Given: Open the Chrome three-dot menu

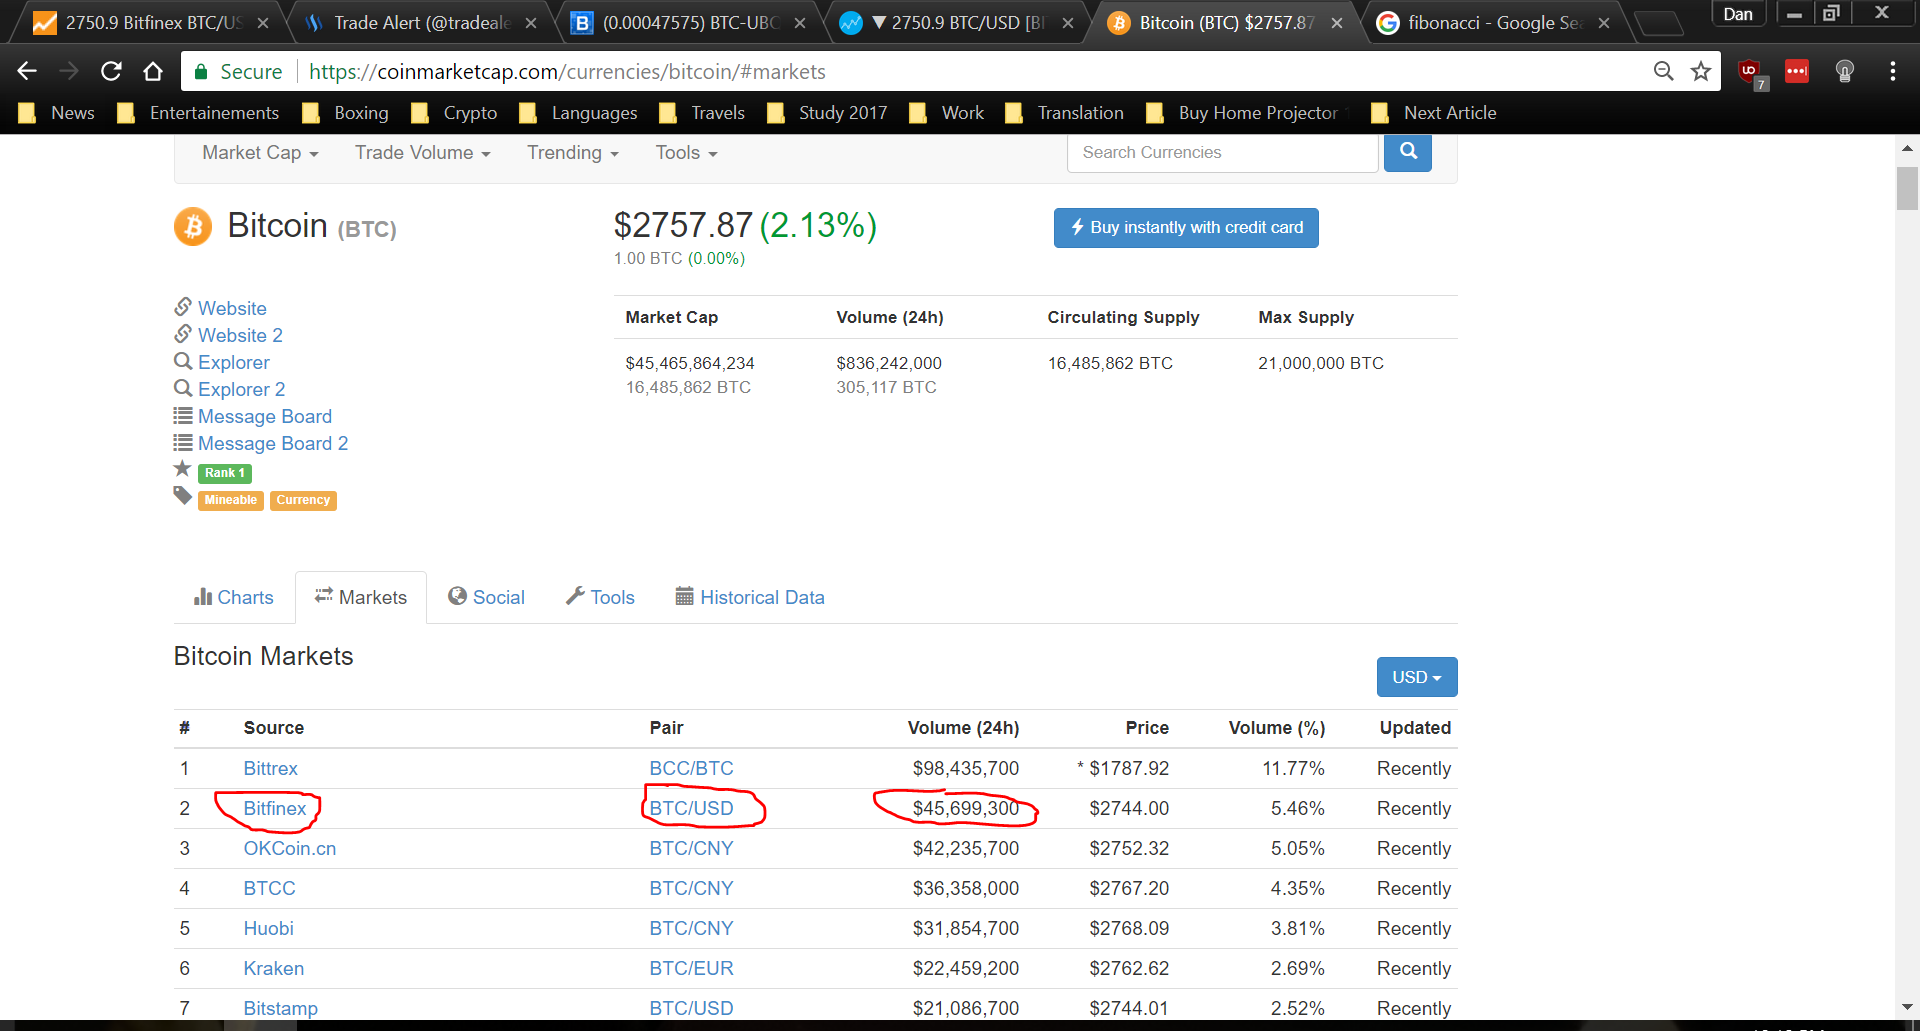Looking at the screenshot, I should 1893,71.
